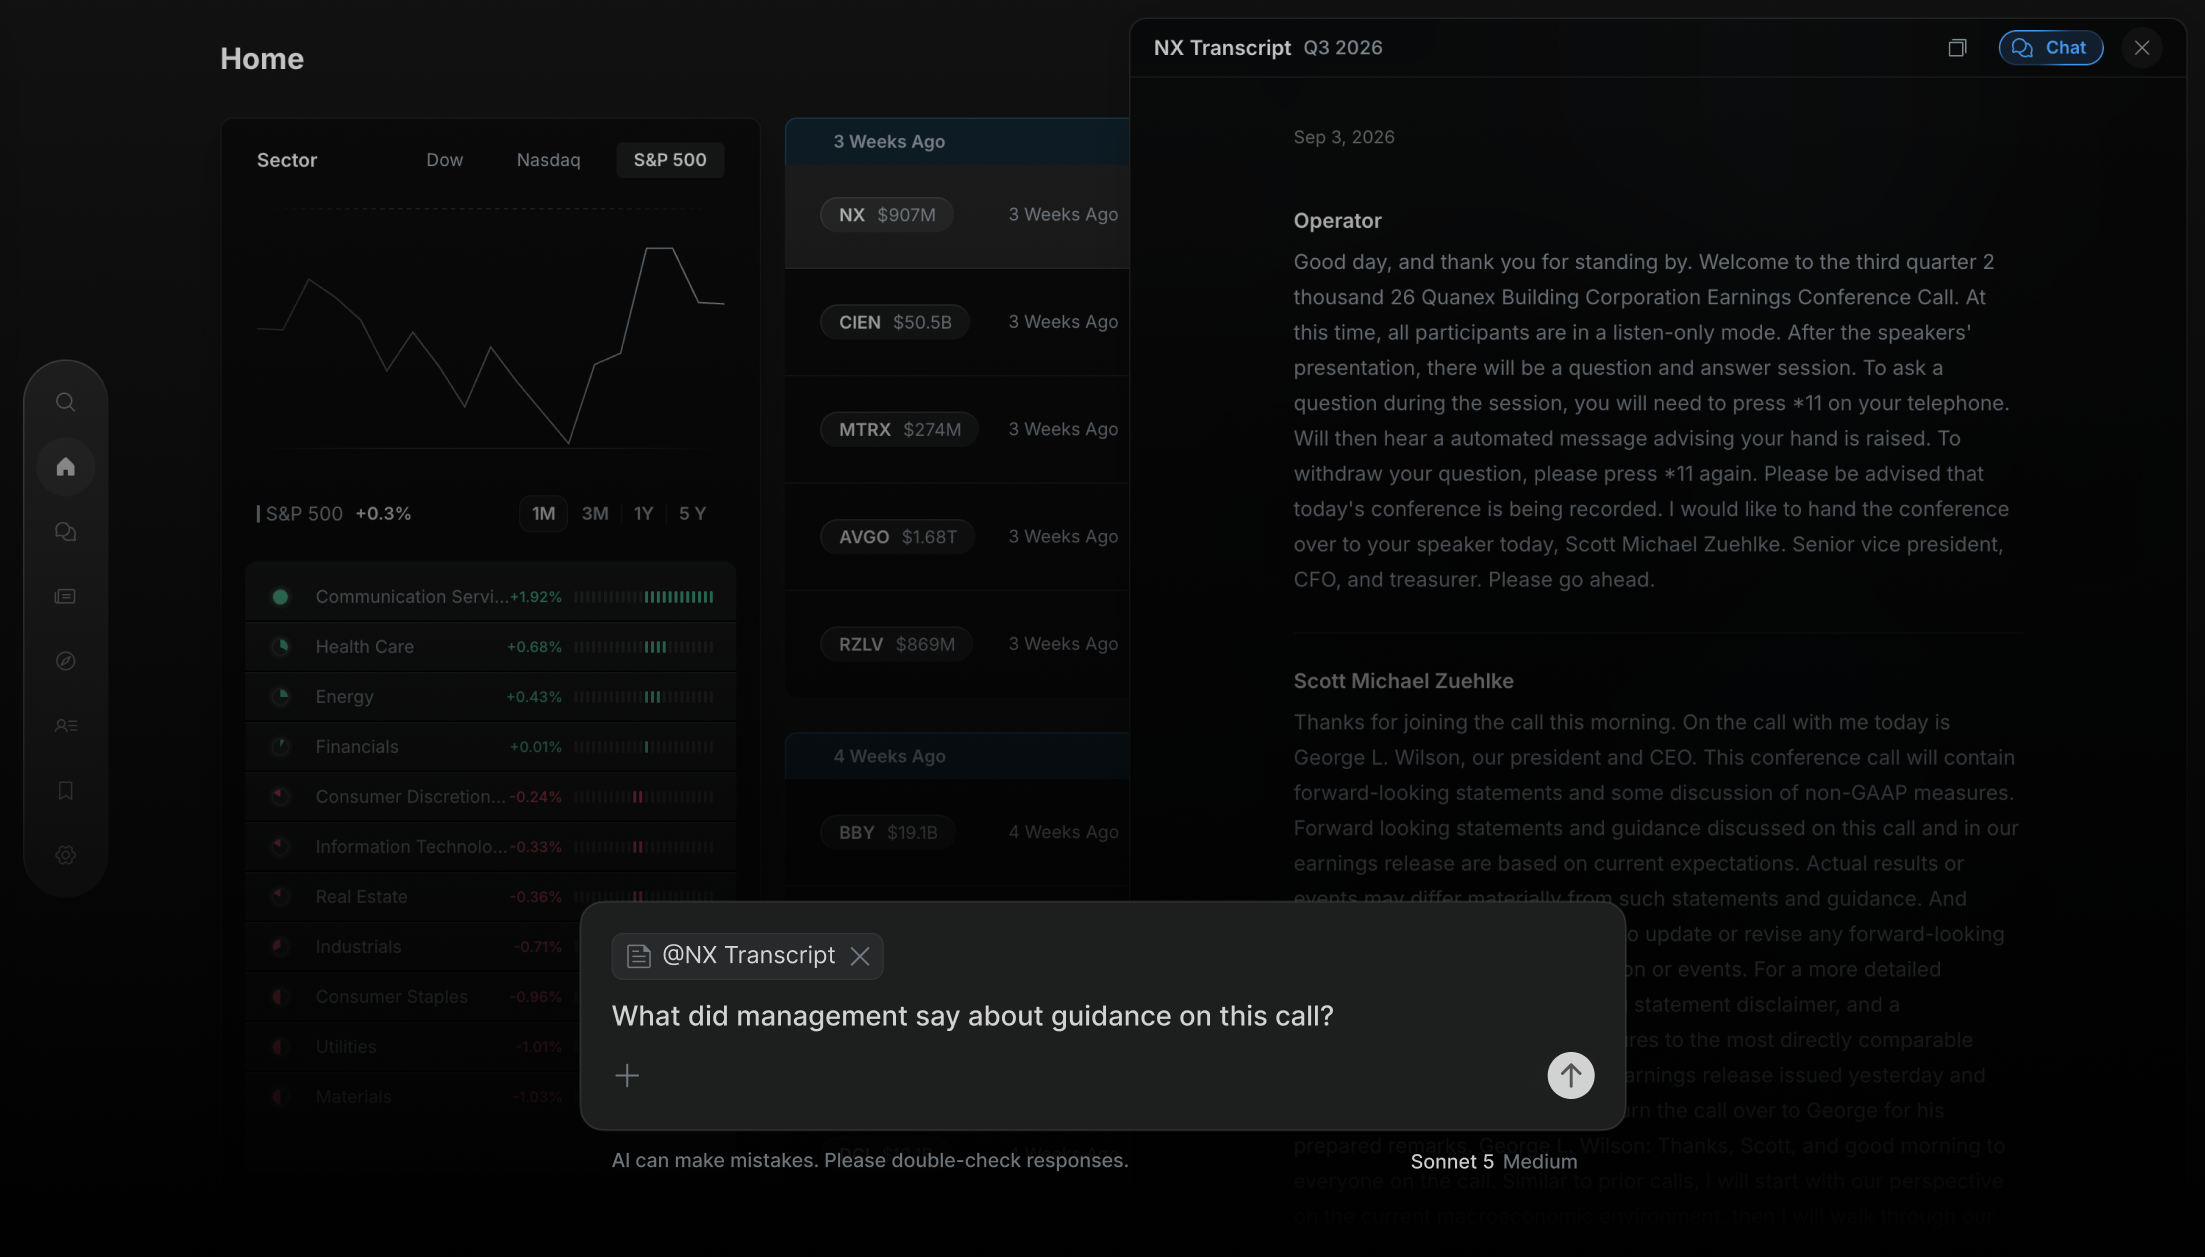Open the people list icon in sidebar
Viewport: 2205px width, 1257px height.
pos(65,726)
